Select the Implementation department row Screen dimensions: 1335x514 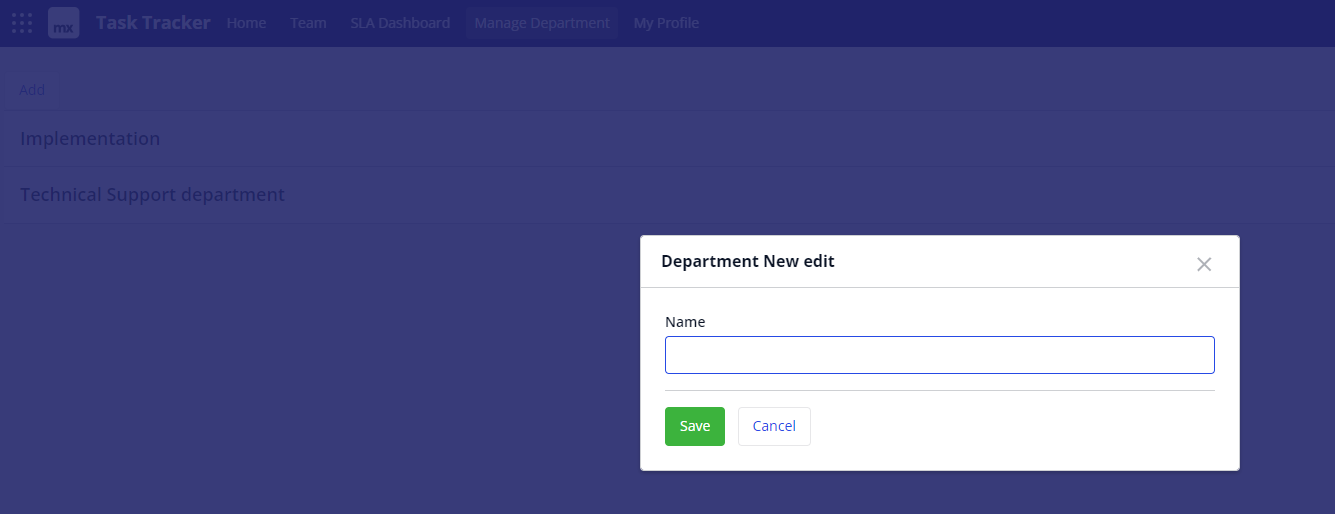tap(667, 138)
